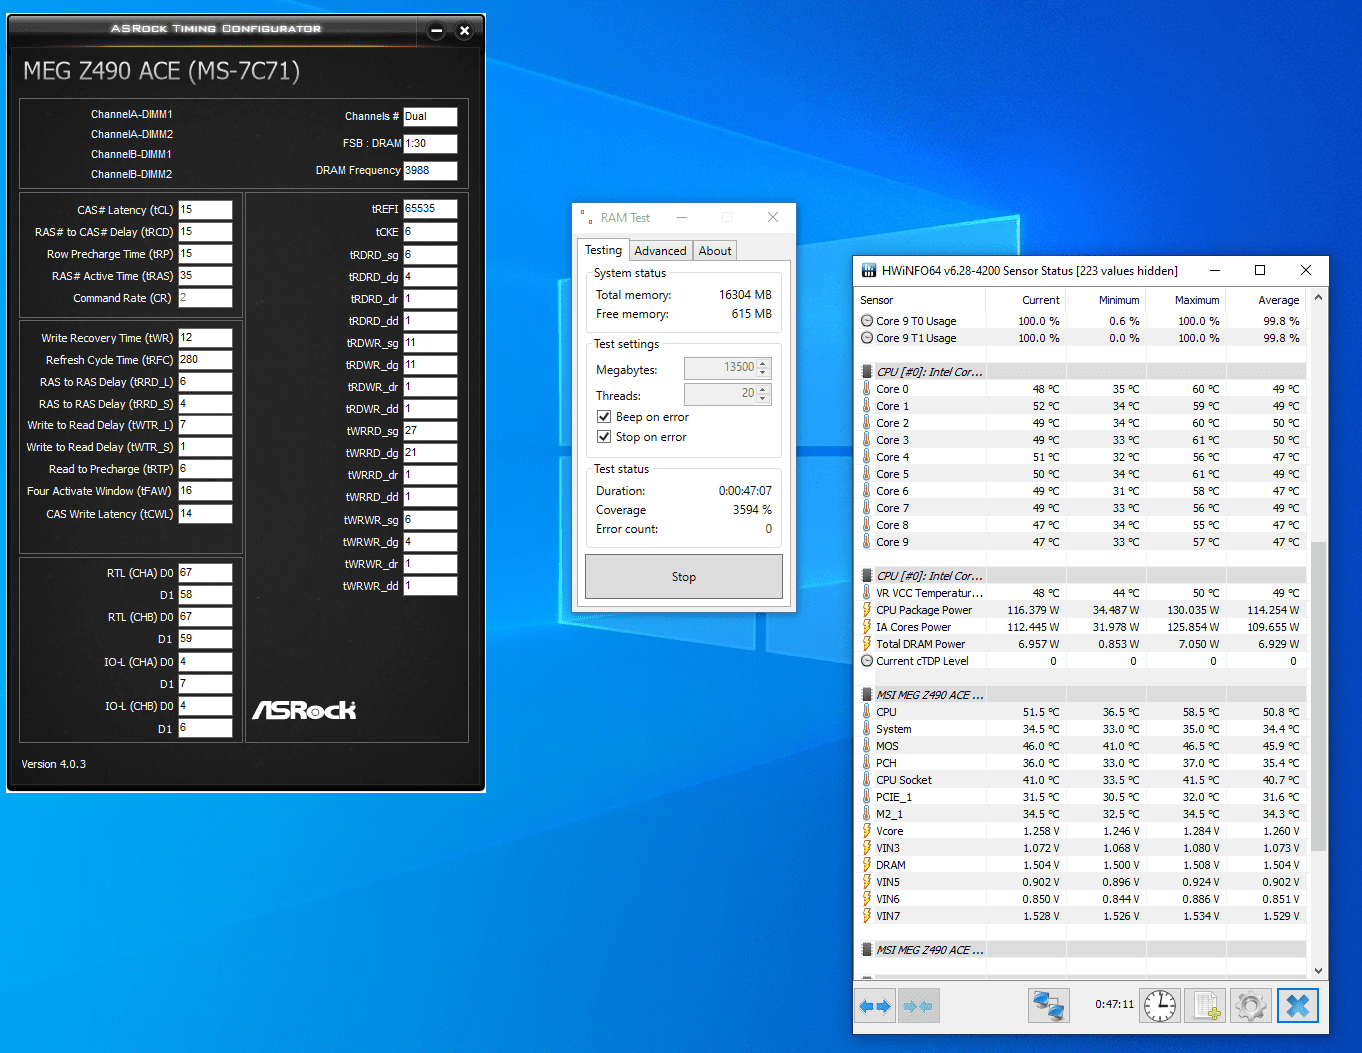Select the VIN3 sensor row label
This screenshot has width=1362, height=1053.
pos(888,848)
